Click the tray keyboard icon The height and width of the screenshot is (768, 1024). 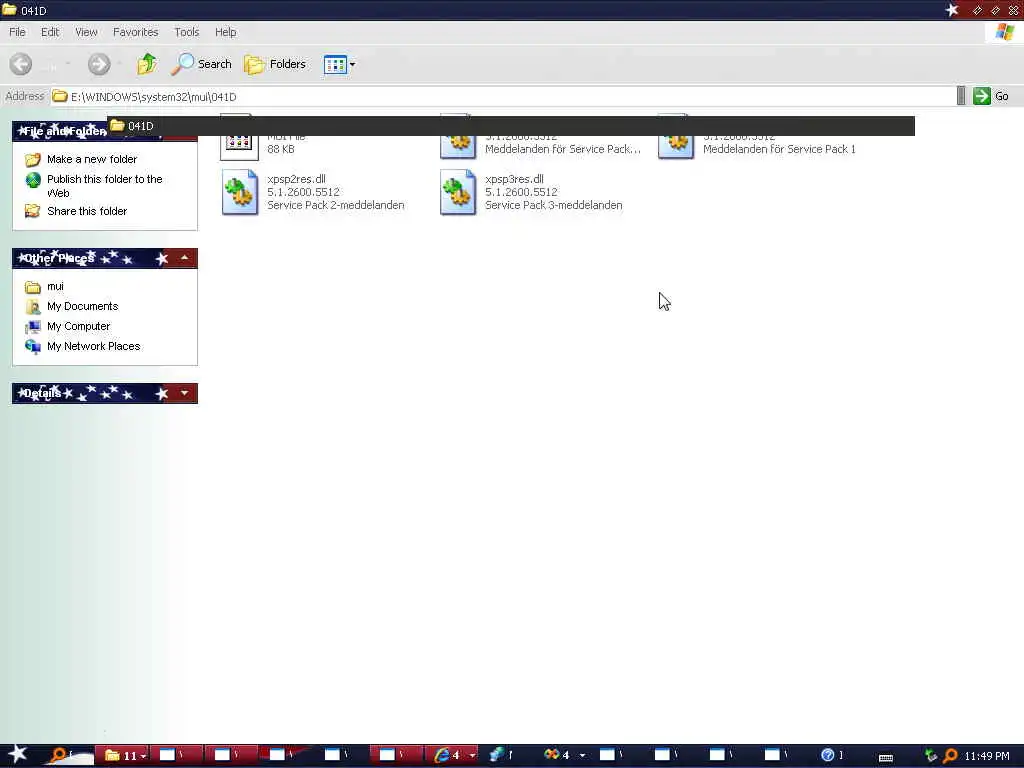click(x=886, y=758)
